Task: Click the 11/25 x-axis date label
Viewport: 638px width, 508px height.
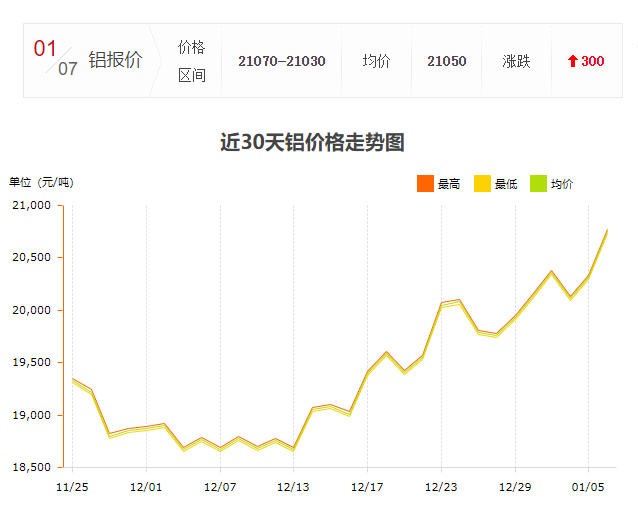Action: pyautogui.click(x=72, y=487)
